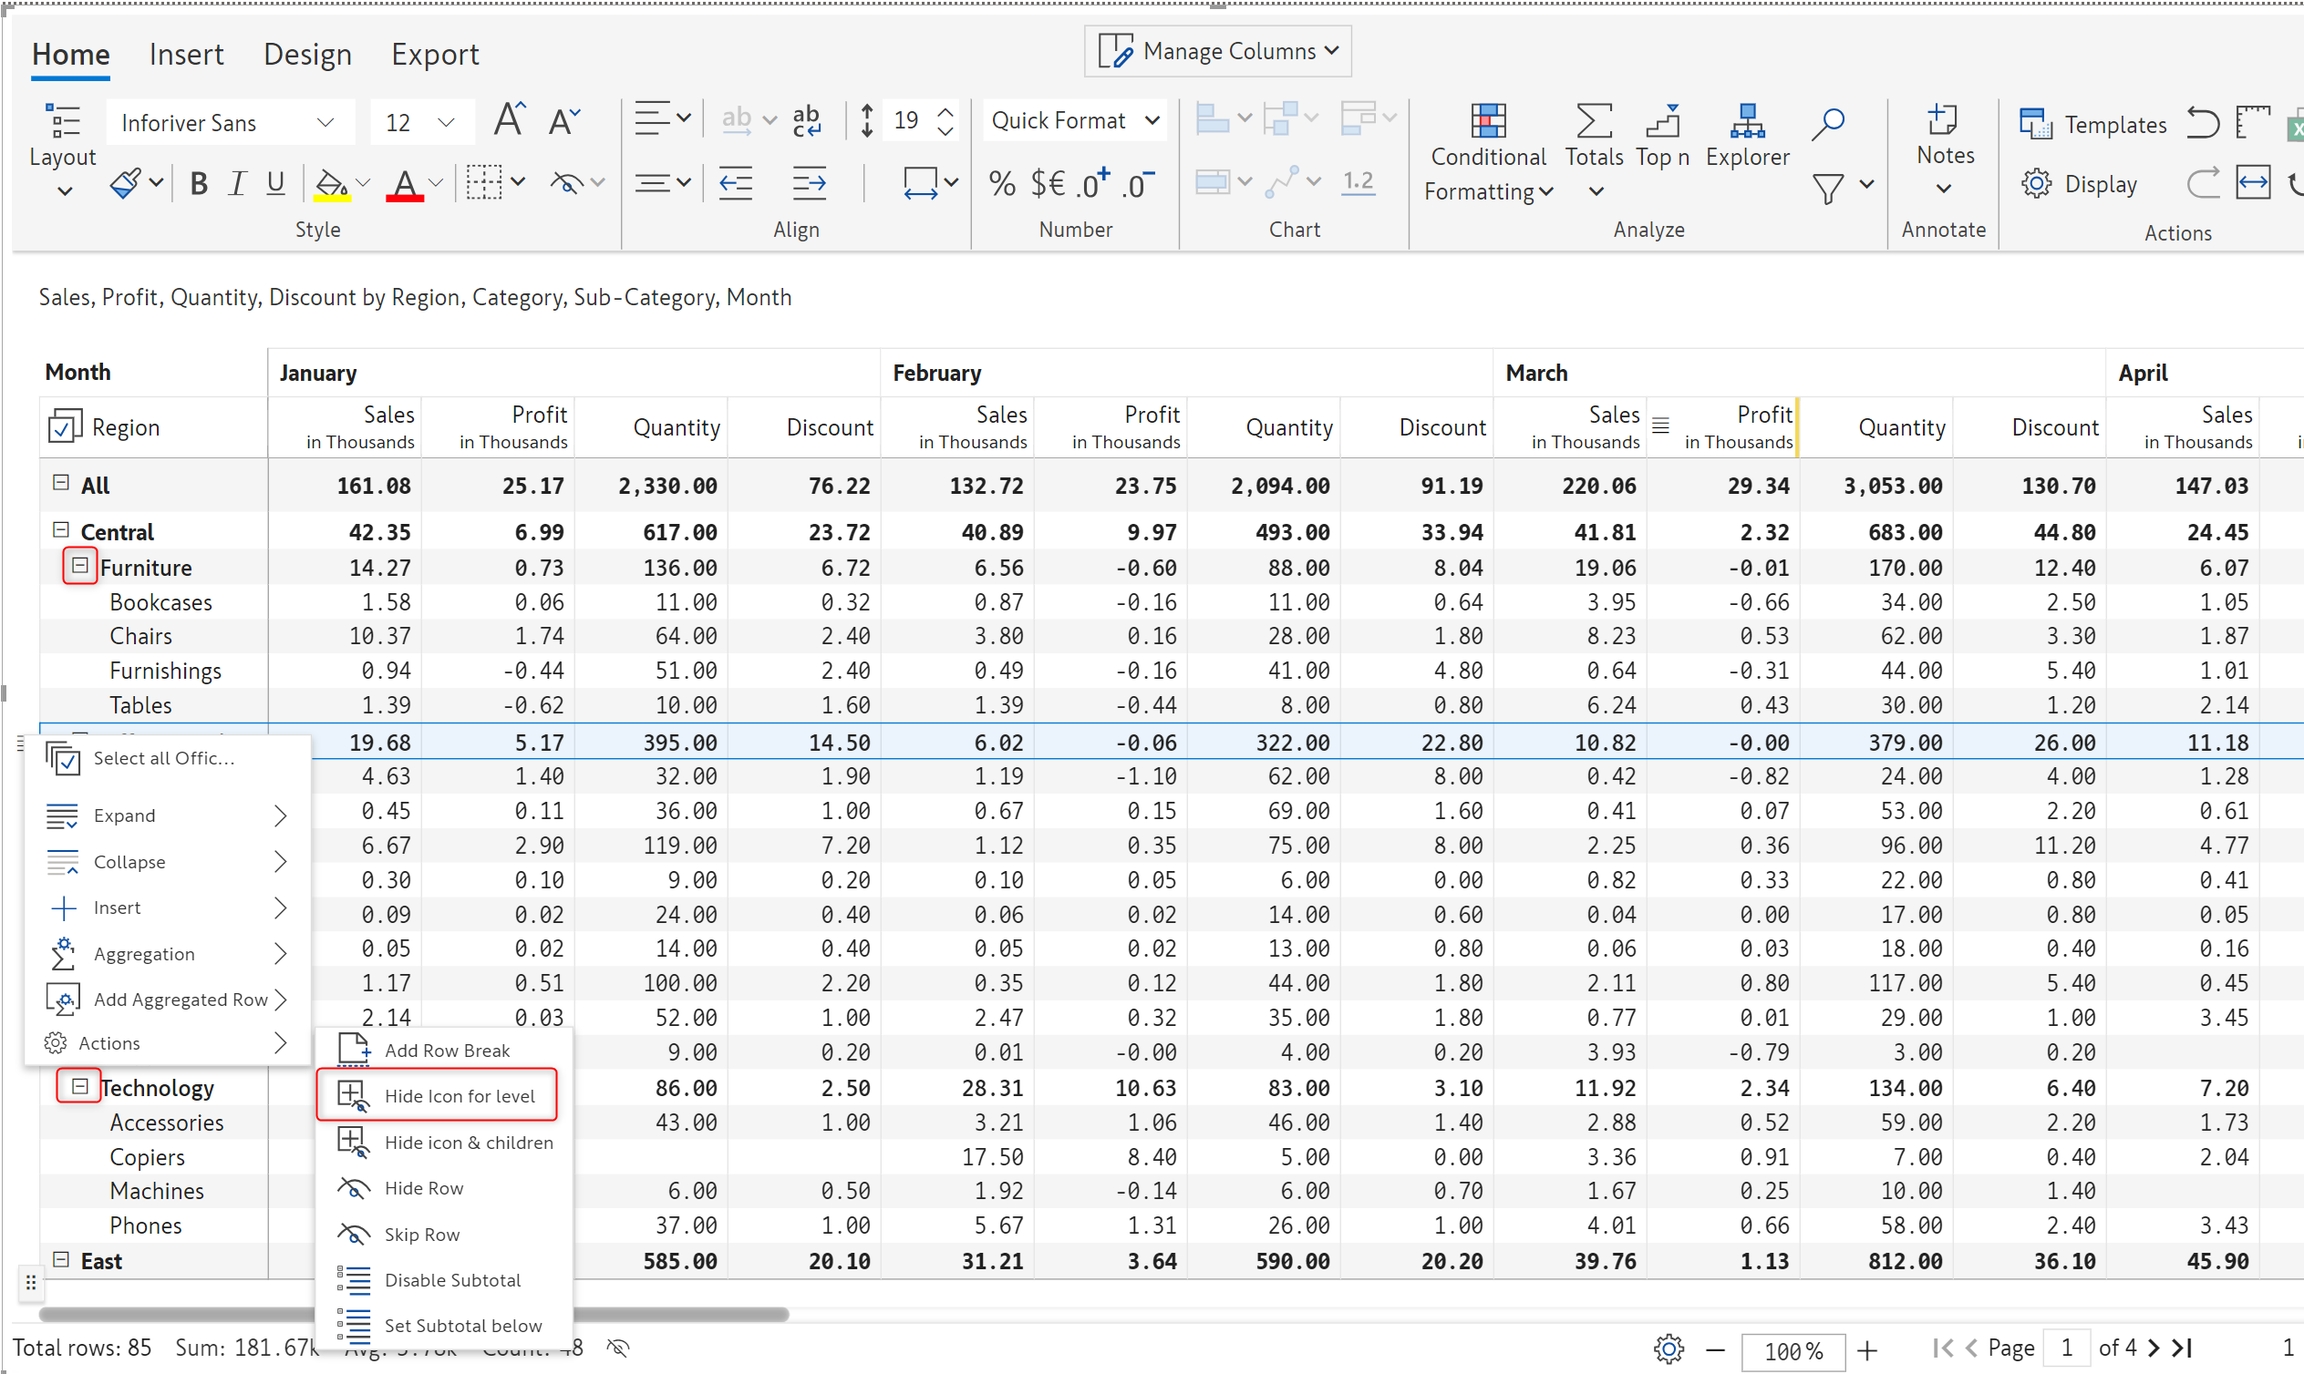Switch to the Design tab
The width and height of the screenshot is (2304, 1374).
(x=307, y=54)
